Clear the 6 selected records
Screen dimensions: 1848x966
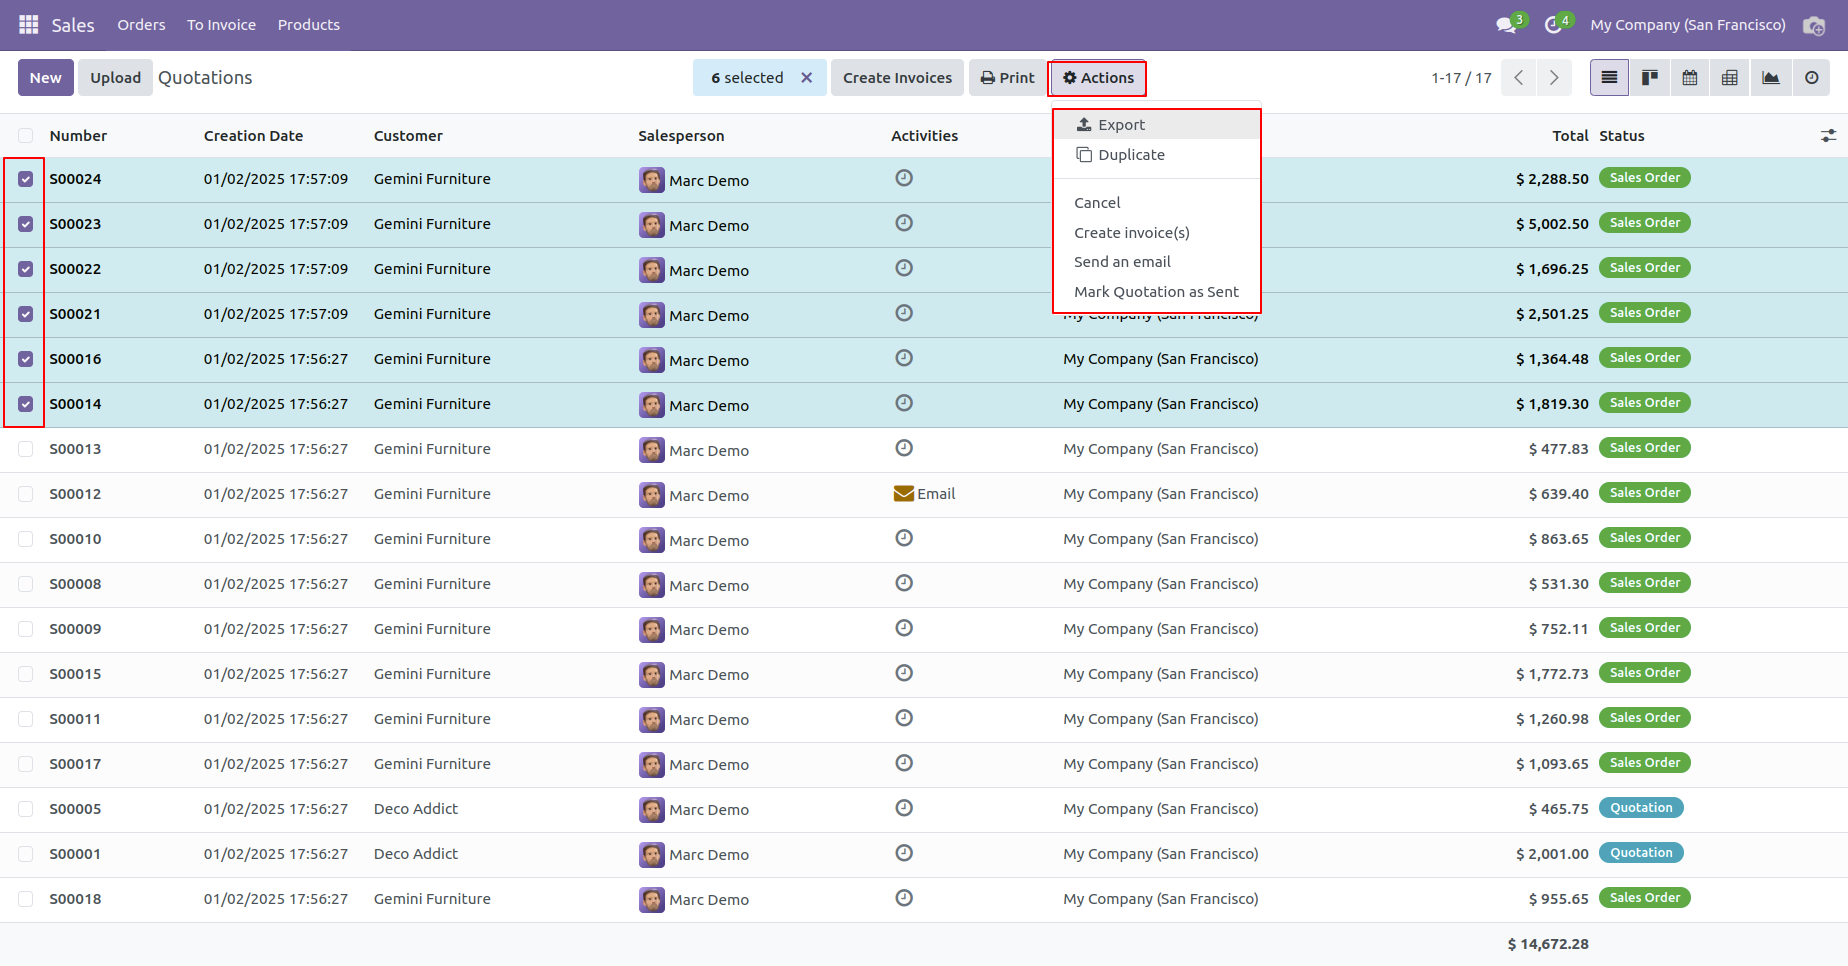[806, 78]
